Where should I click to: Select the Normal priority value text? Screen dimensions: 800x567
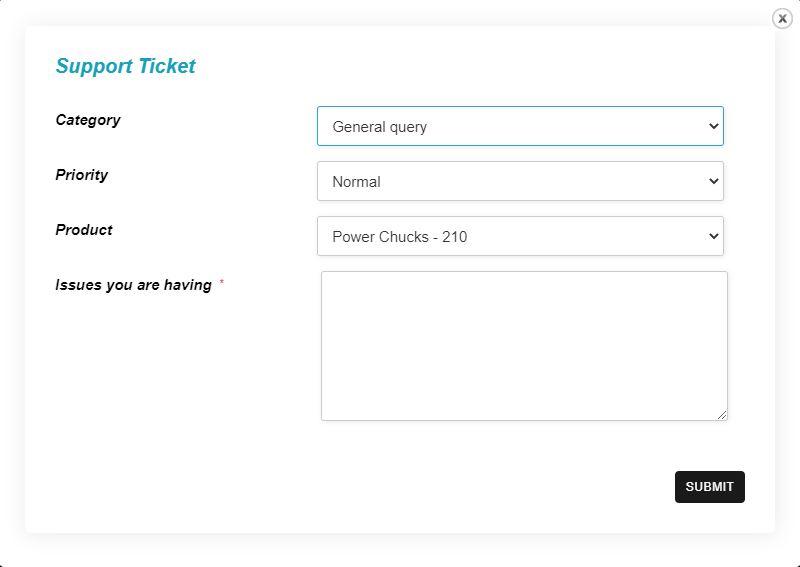[356, 182]
